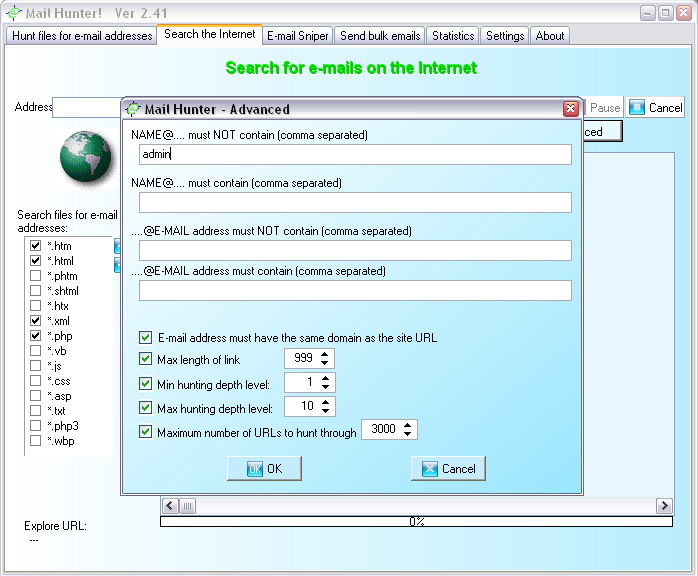Check the *.txt file type
Viewport: 698px width, 576px height.
click(x=36, y=410)
